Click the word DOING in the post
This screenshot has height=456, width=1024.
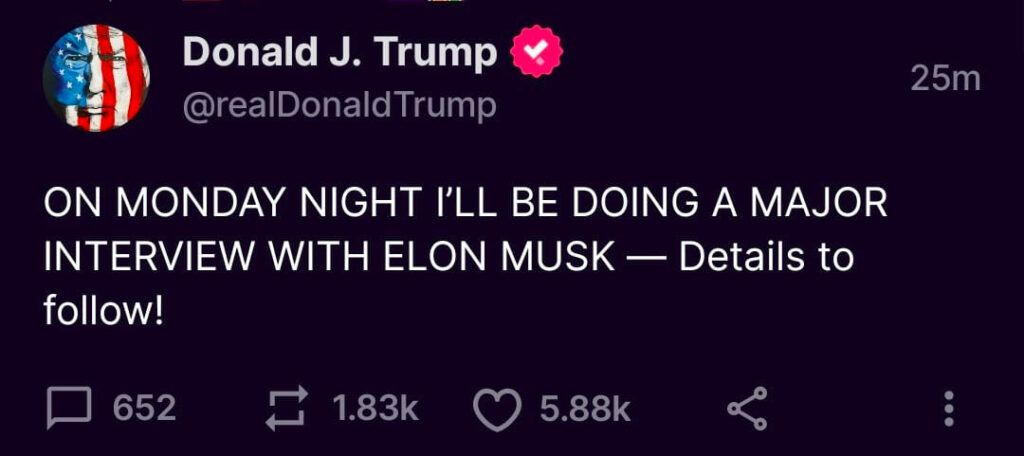[x=592, y=204]
